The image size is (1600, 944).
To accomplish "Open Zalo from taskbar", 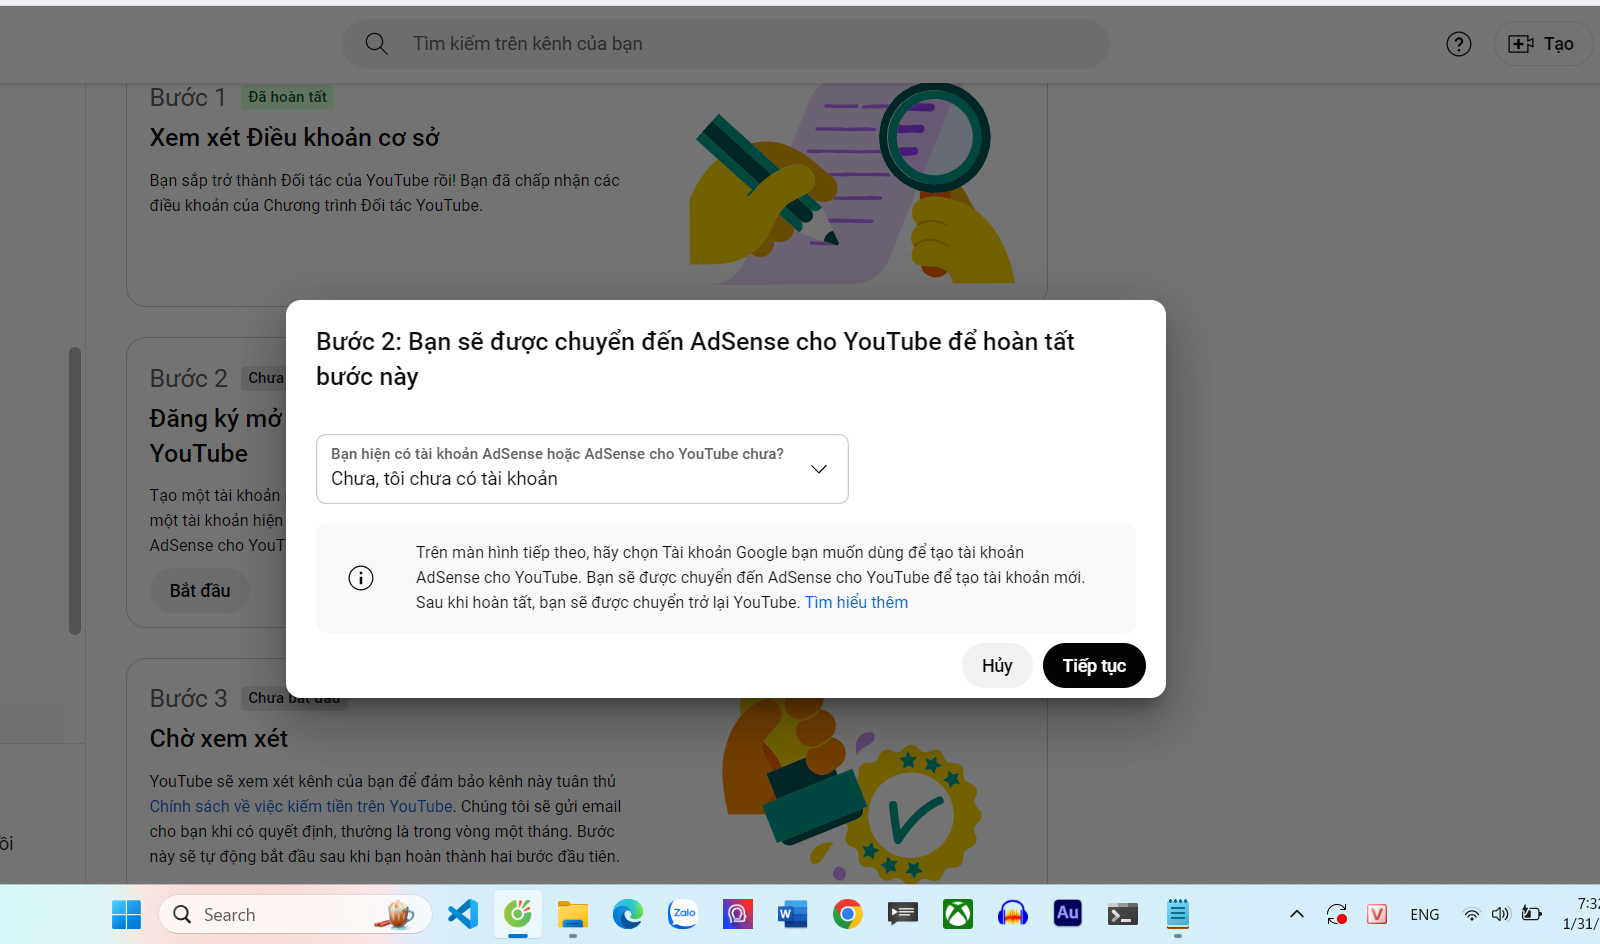I will pos(683,914).
